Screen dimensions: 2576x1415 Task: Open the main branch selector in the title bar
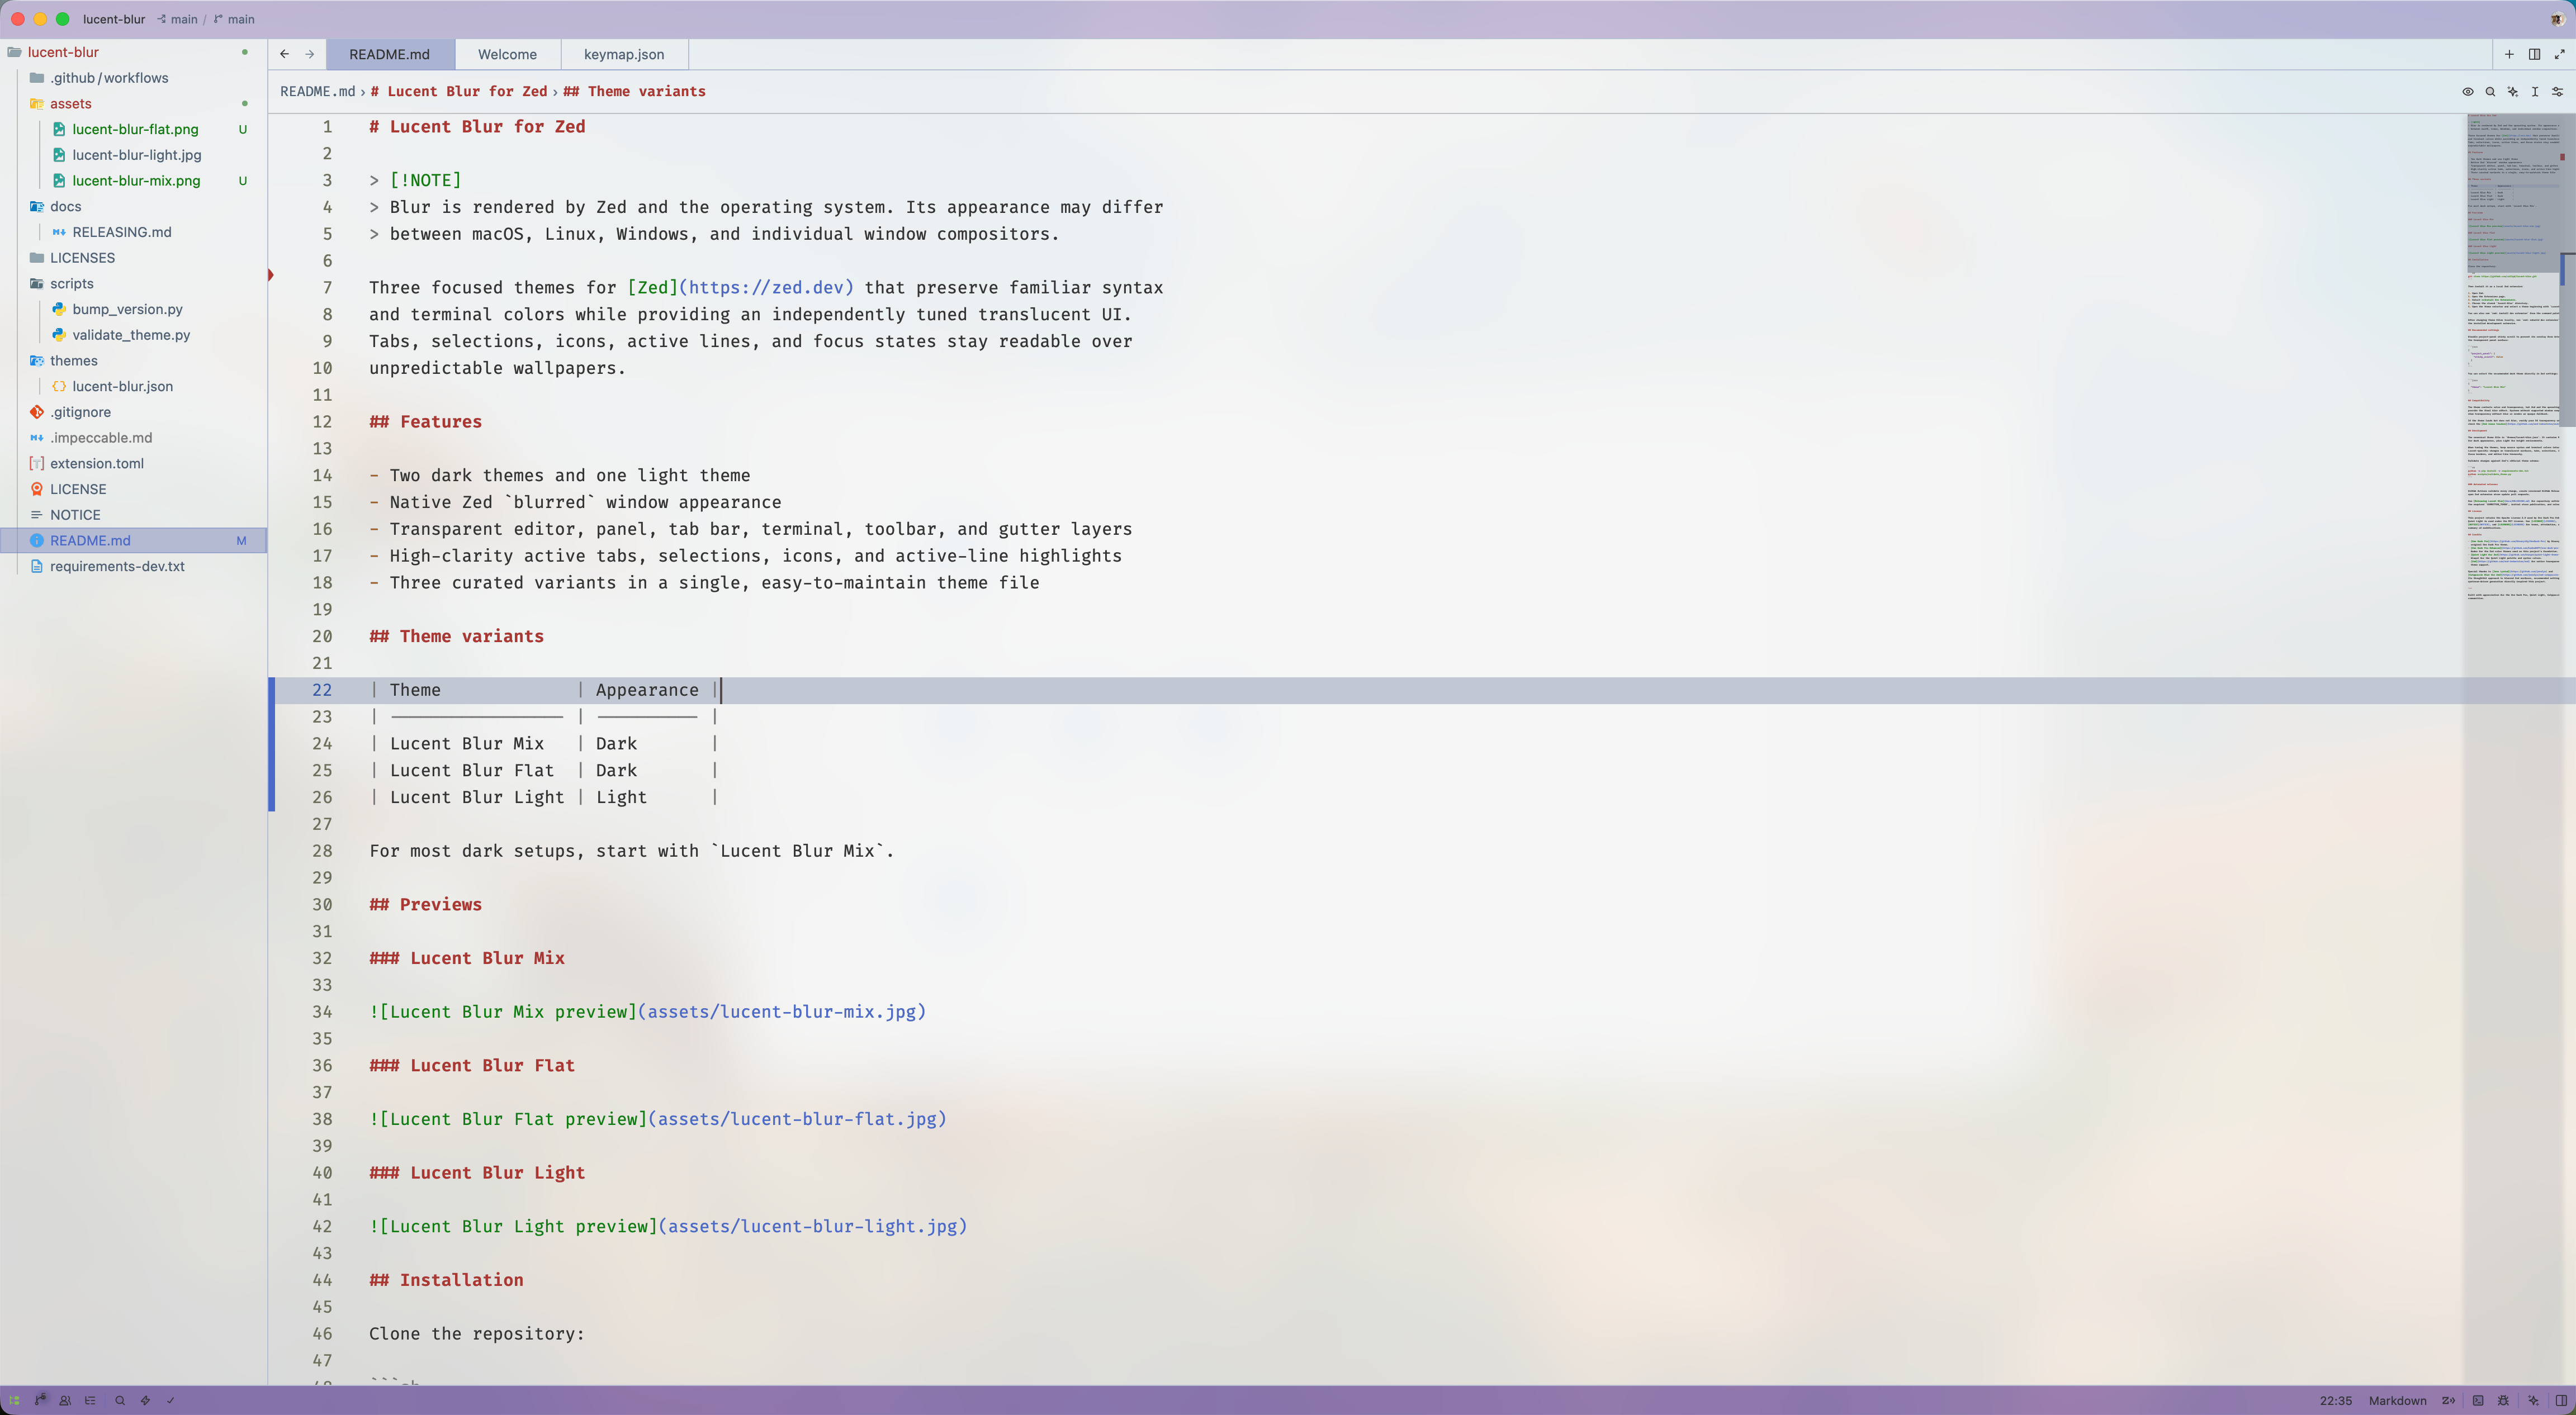pos(234,19)
